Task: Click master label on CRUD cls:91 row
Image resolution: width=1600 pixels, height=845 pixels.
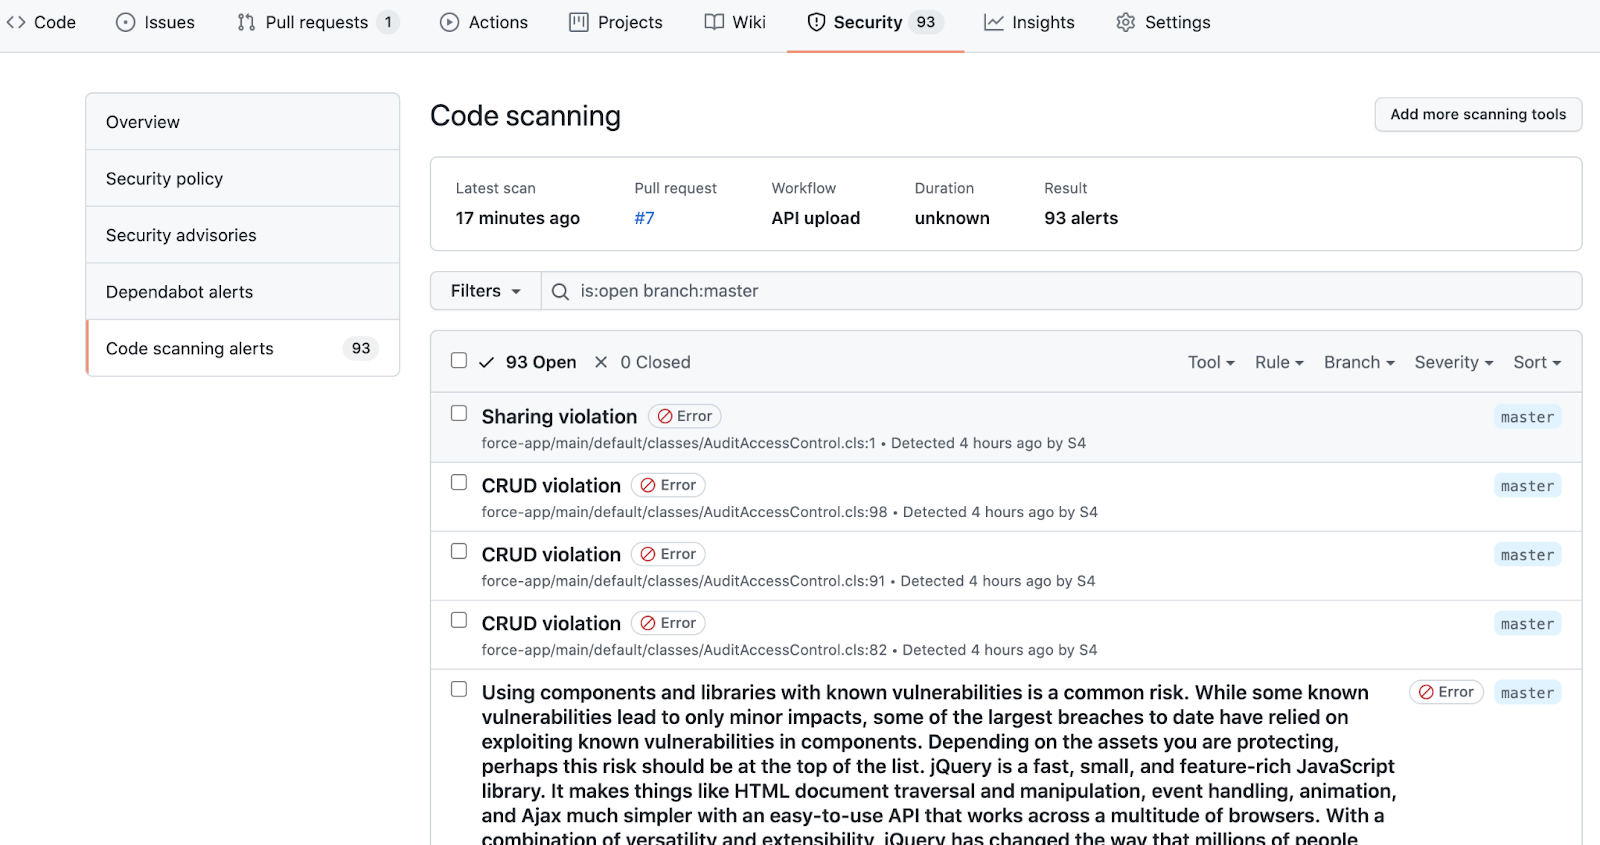Action: (1527, 555)
